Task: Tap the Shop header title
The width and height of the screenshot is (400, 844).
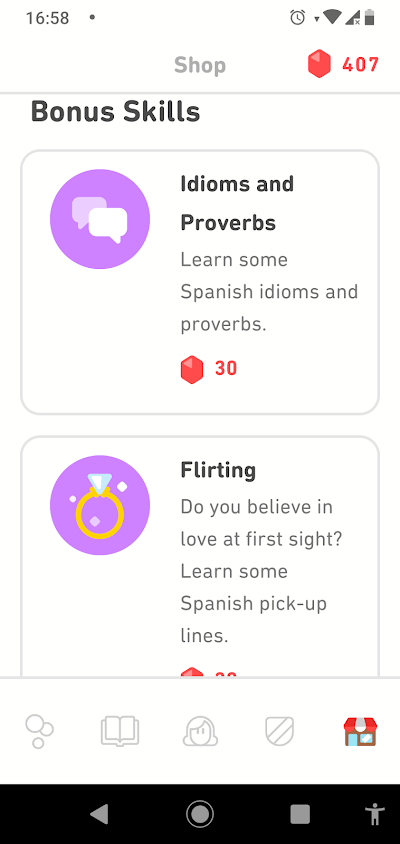Action: click(200, 65)
